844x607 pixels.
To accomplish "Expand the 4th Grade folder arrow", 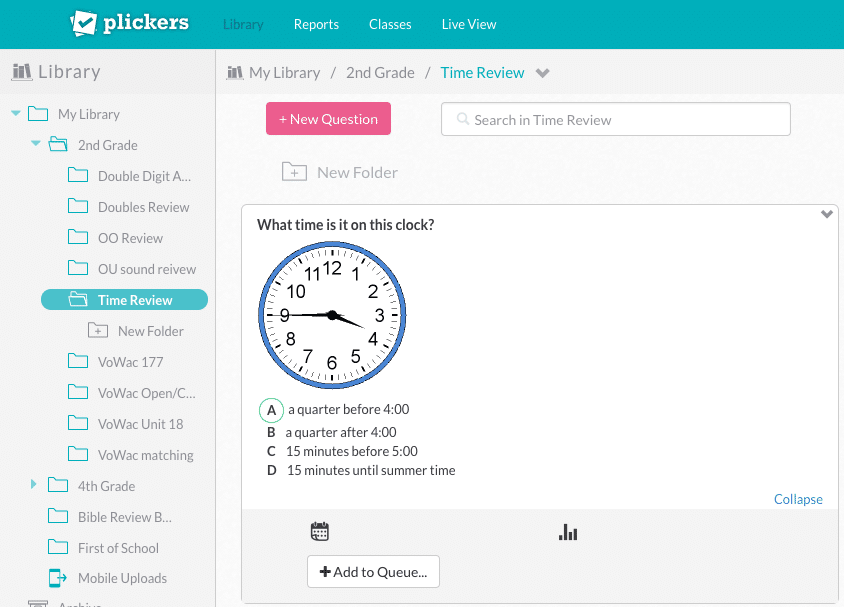I will (33, 484).
